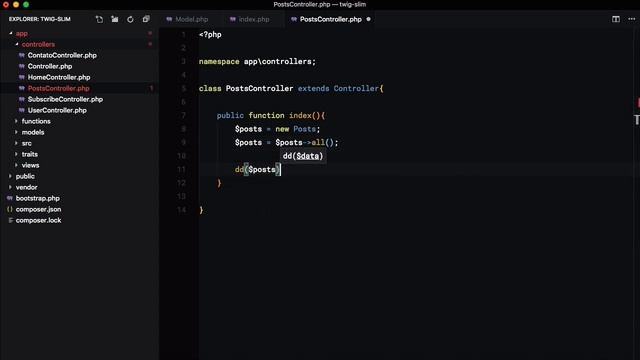
Task: Refresh the Explorer file tree
Action: (130, 19)
